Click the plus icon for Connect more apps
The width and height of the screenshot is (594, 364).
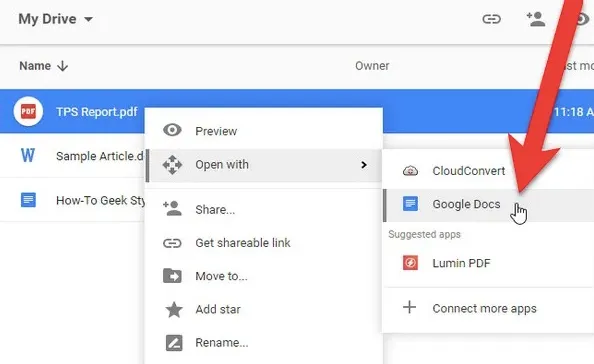tap(410, 307)
